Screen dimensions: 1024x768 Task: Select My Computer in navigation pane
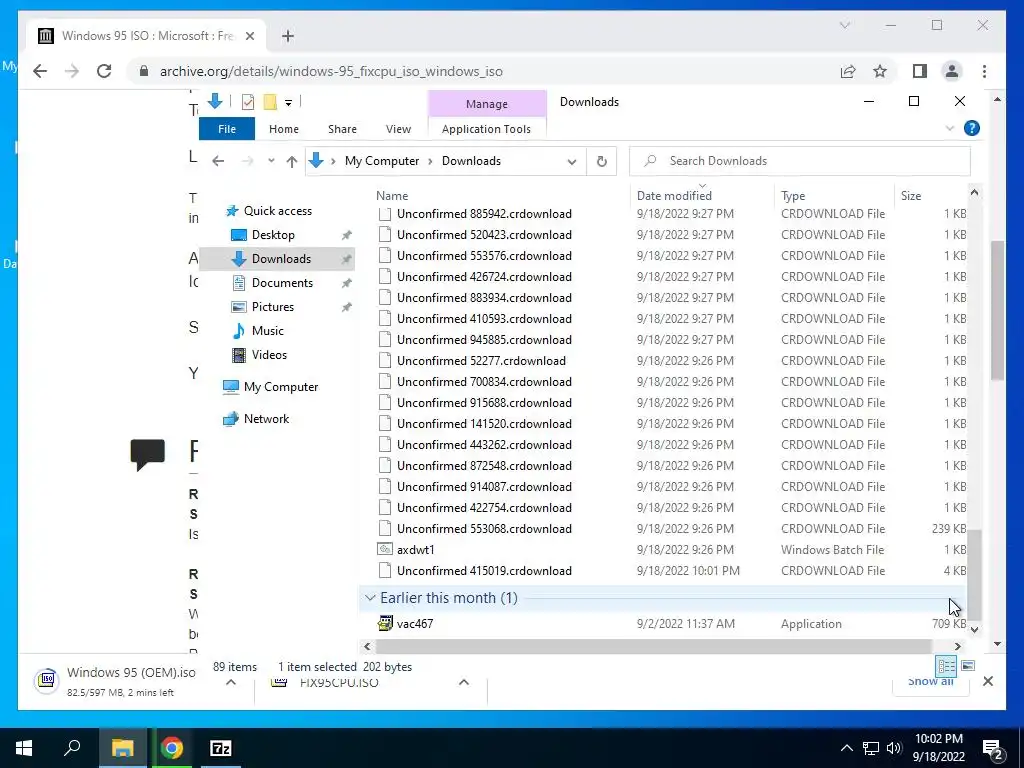tap(281, 387)
